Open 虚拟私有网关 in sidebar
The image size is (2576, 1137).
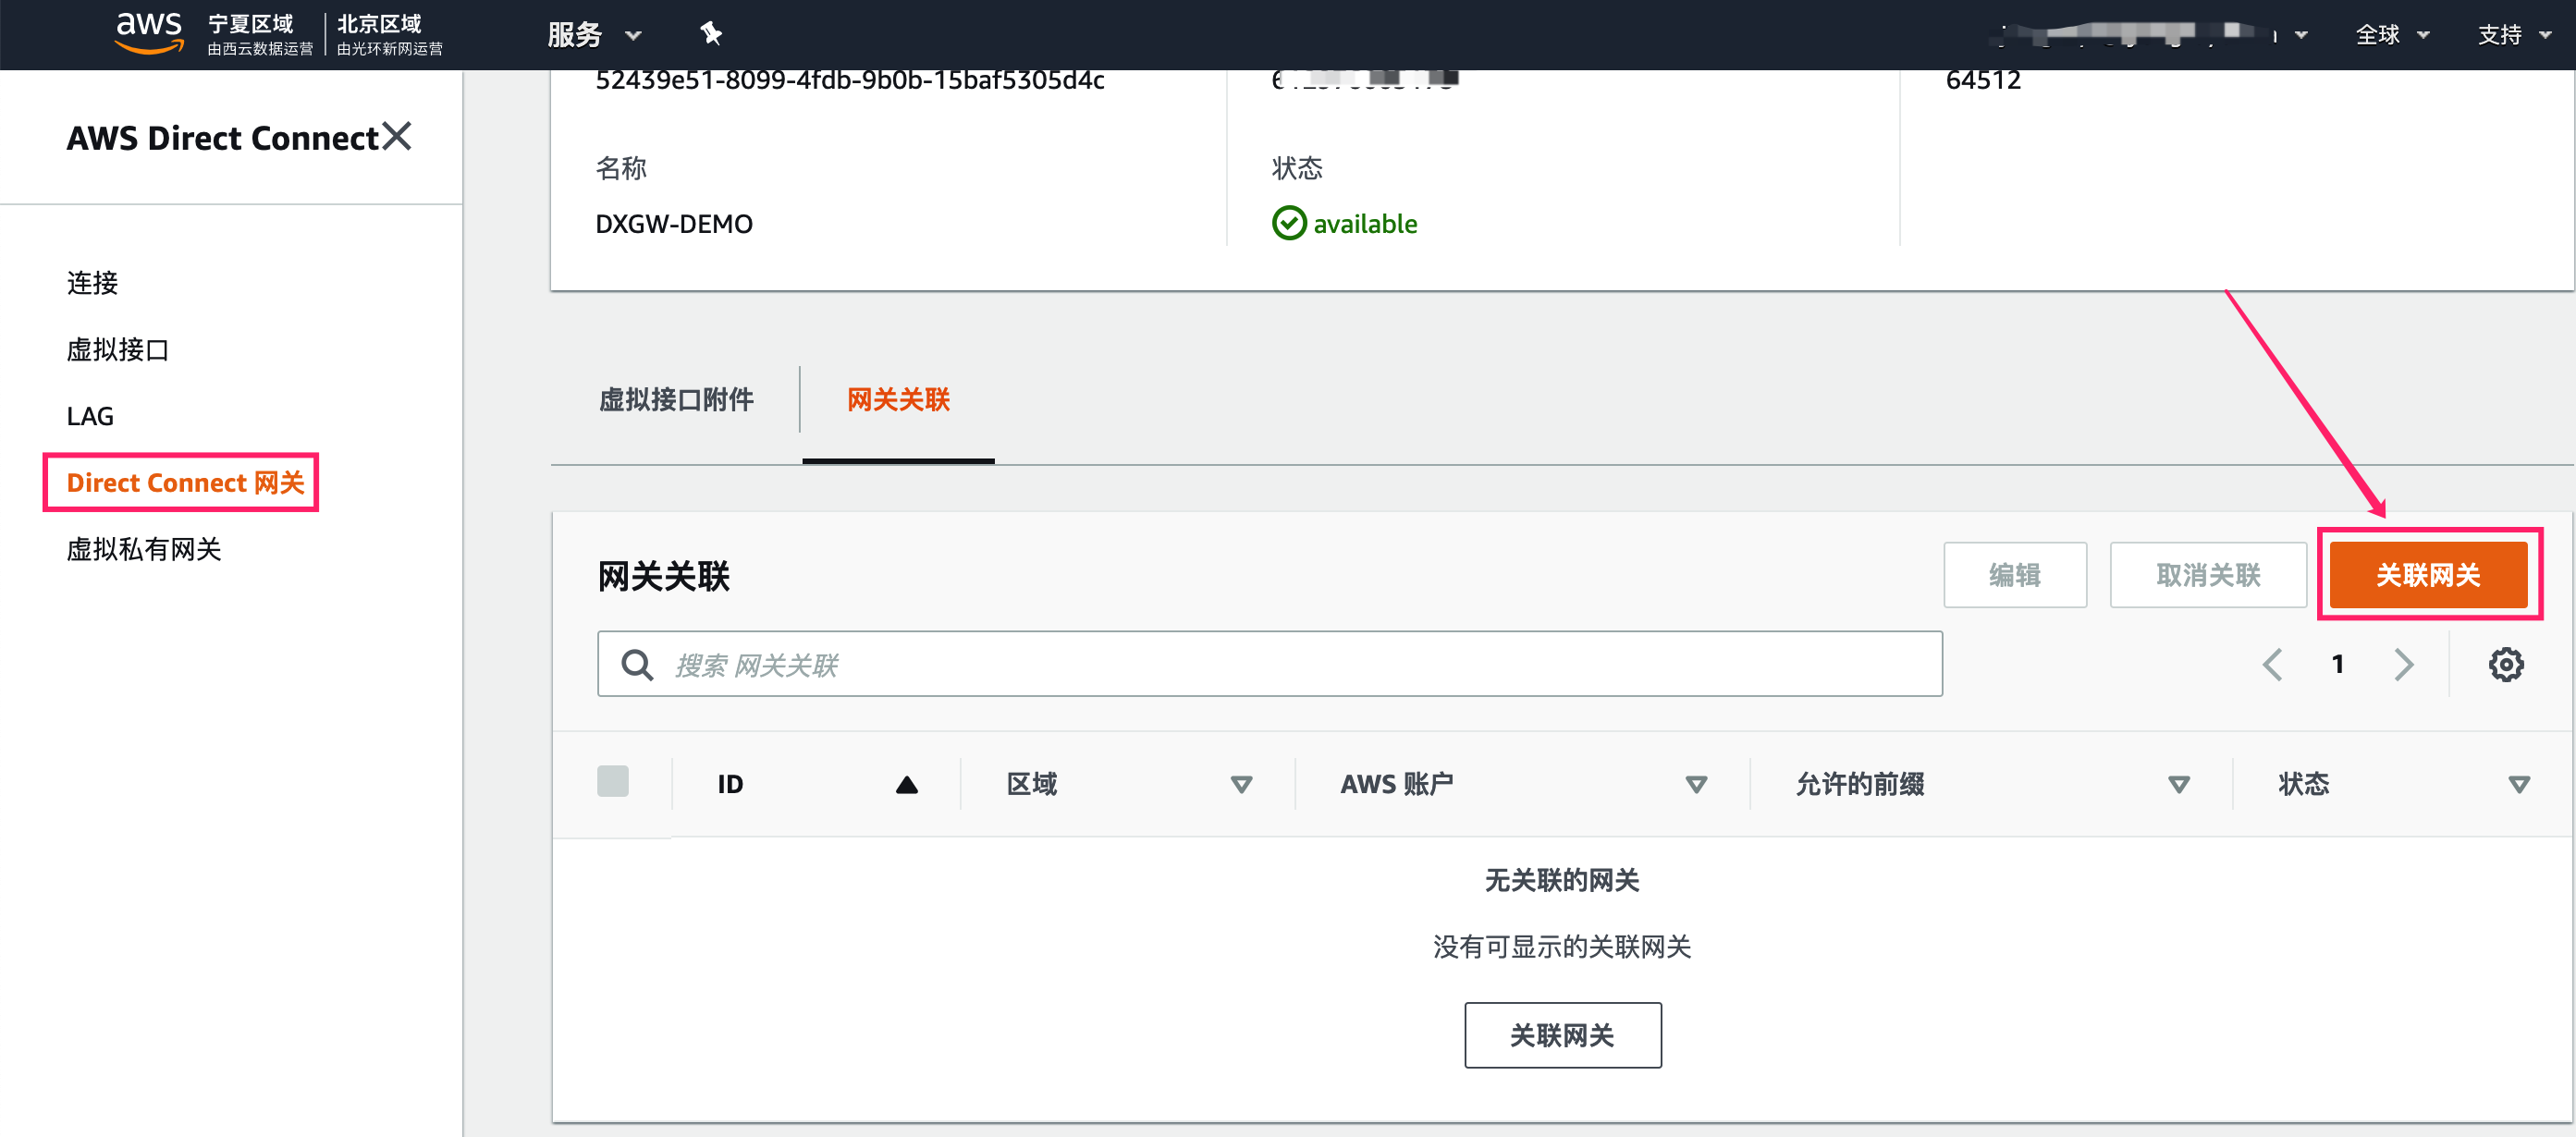(x=144, y=549)
